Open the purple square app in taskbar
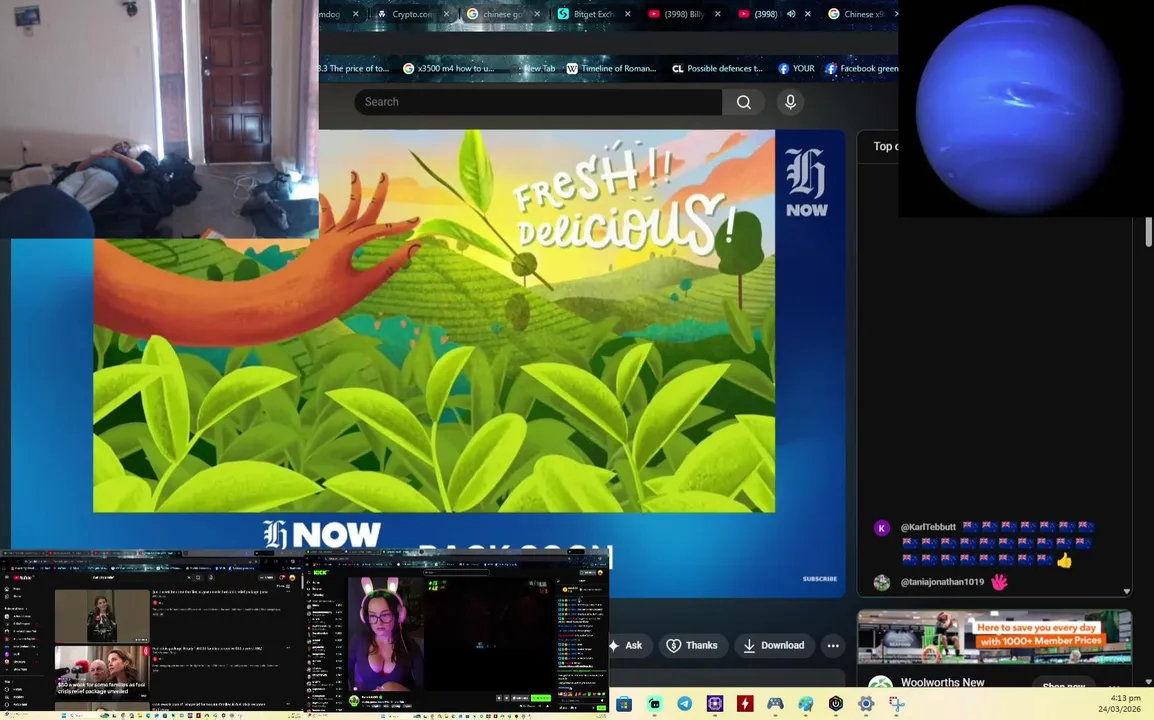The width and height of the screenshot is (1154, 720). [x=715, y=704]
